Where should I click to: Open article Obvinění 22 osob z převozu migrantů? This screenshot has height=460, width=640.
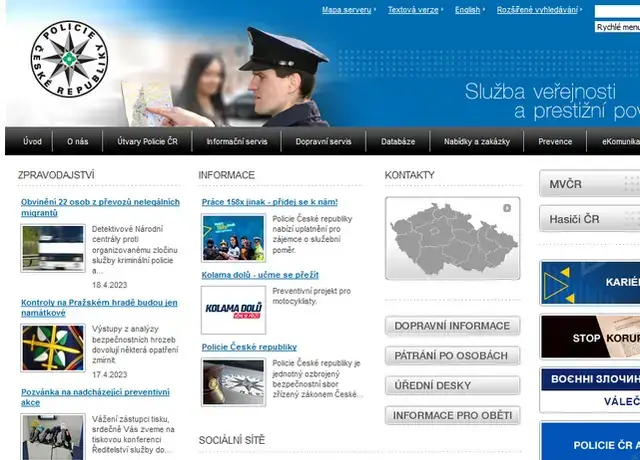point(100,207)
